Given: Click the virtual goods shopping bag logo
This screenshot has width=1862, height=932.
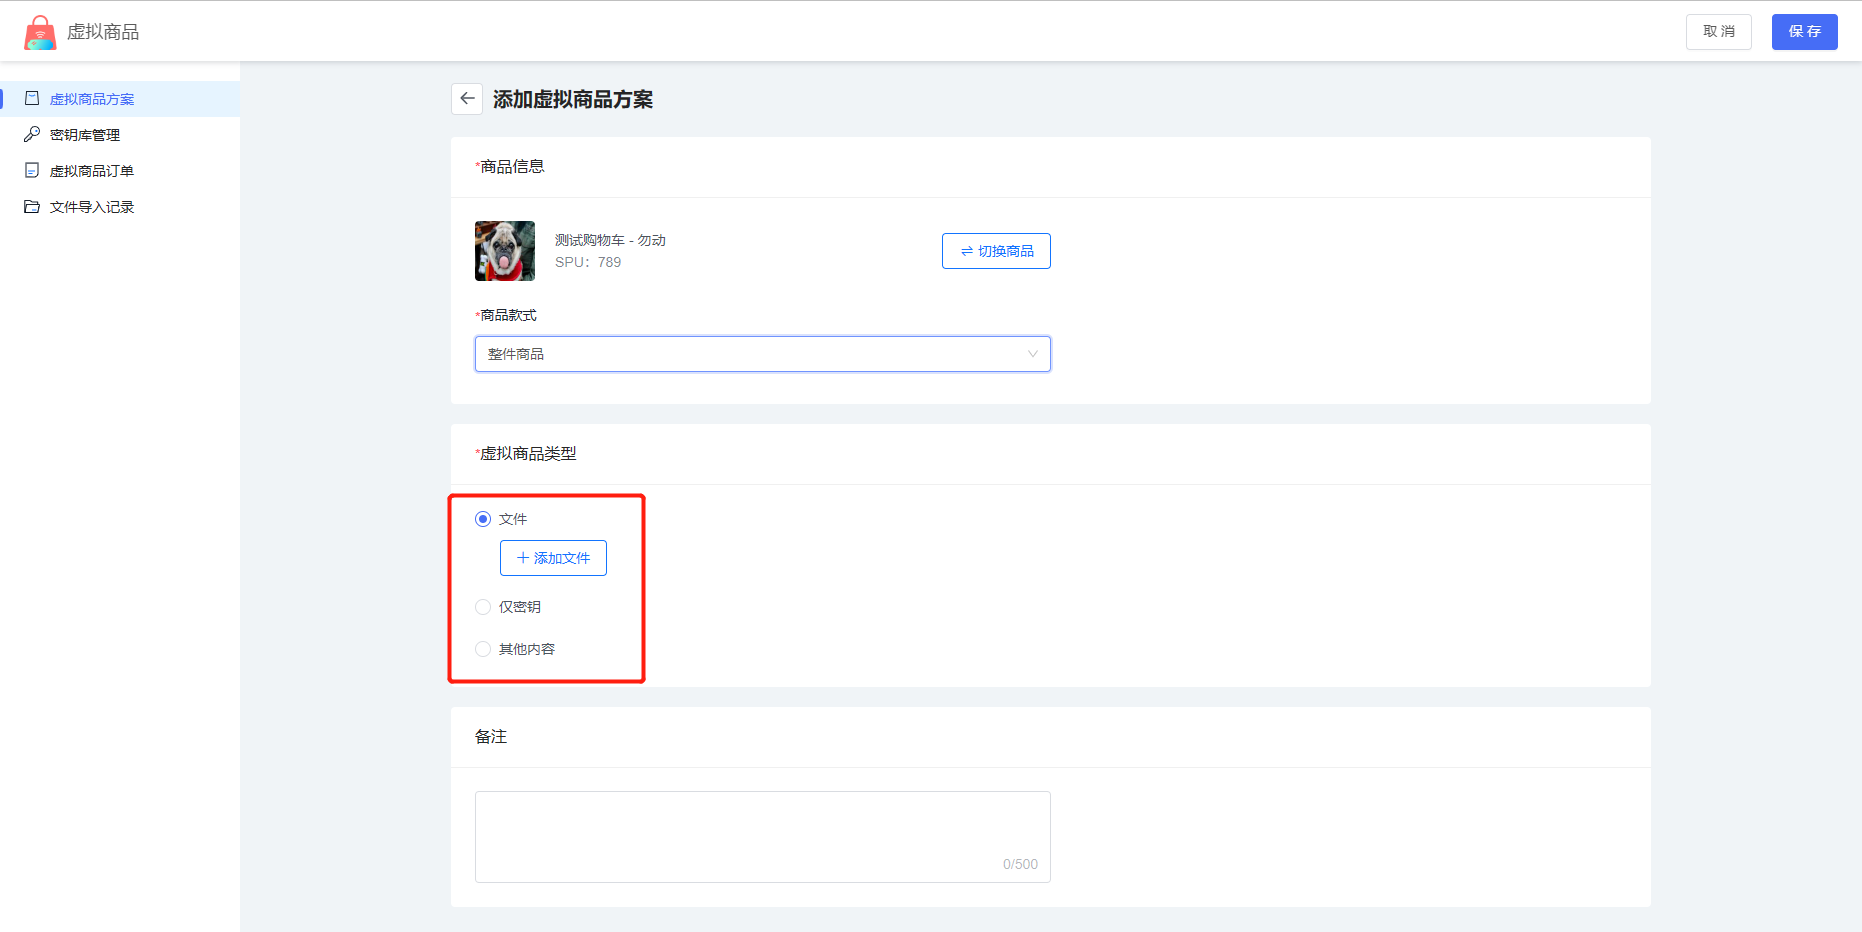Looking at the screenshot, I should click(x=40, y=32).
